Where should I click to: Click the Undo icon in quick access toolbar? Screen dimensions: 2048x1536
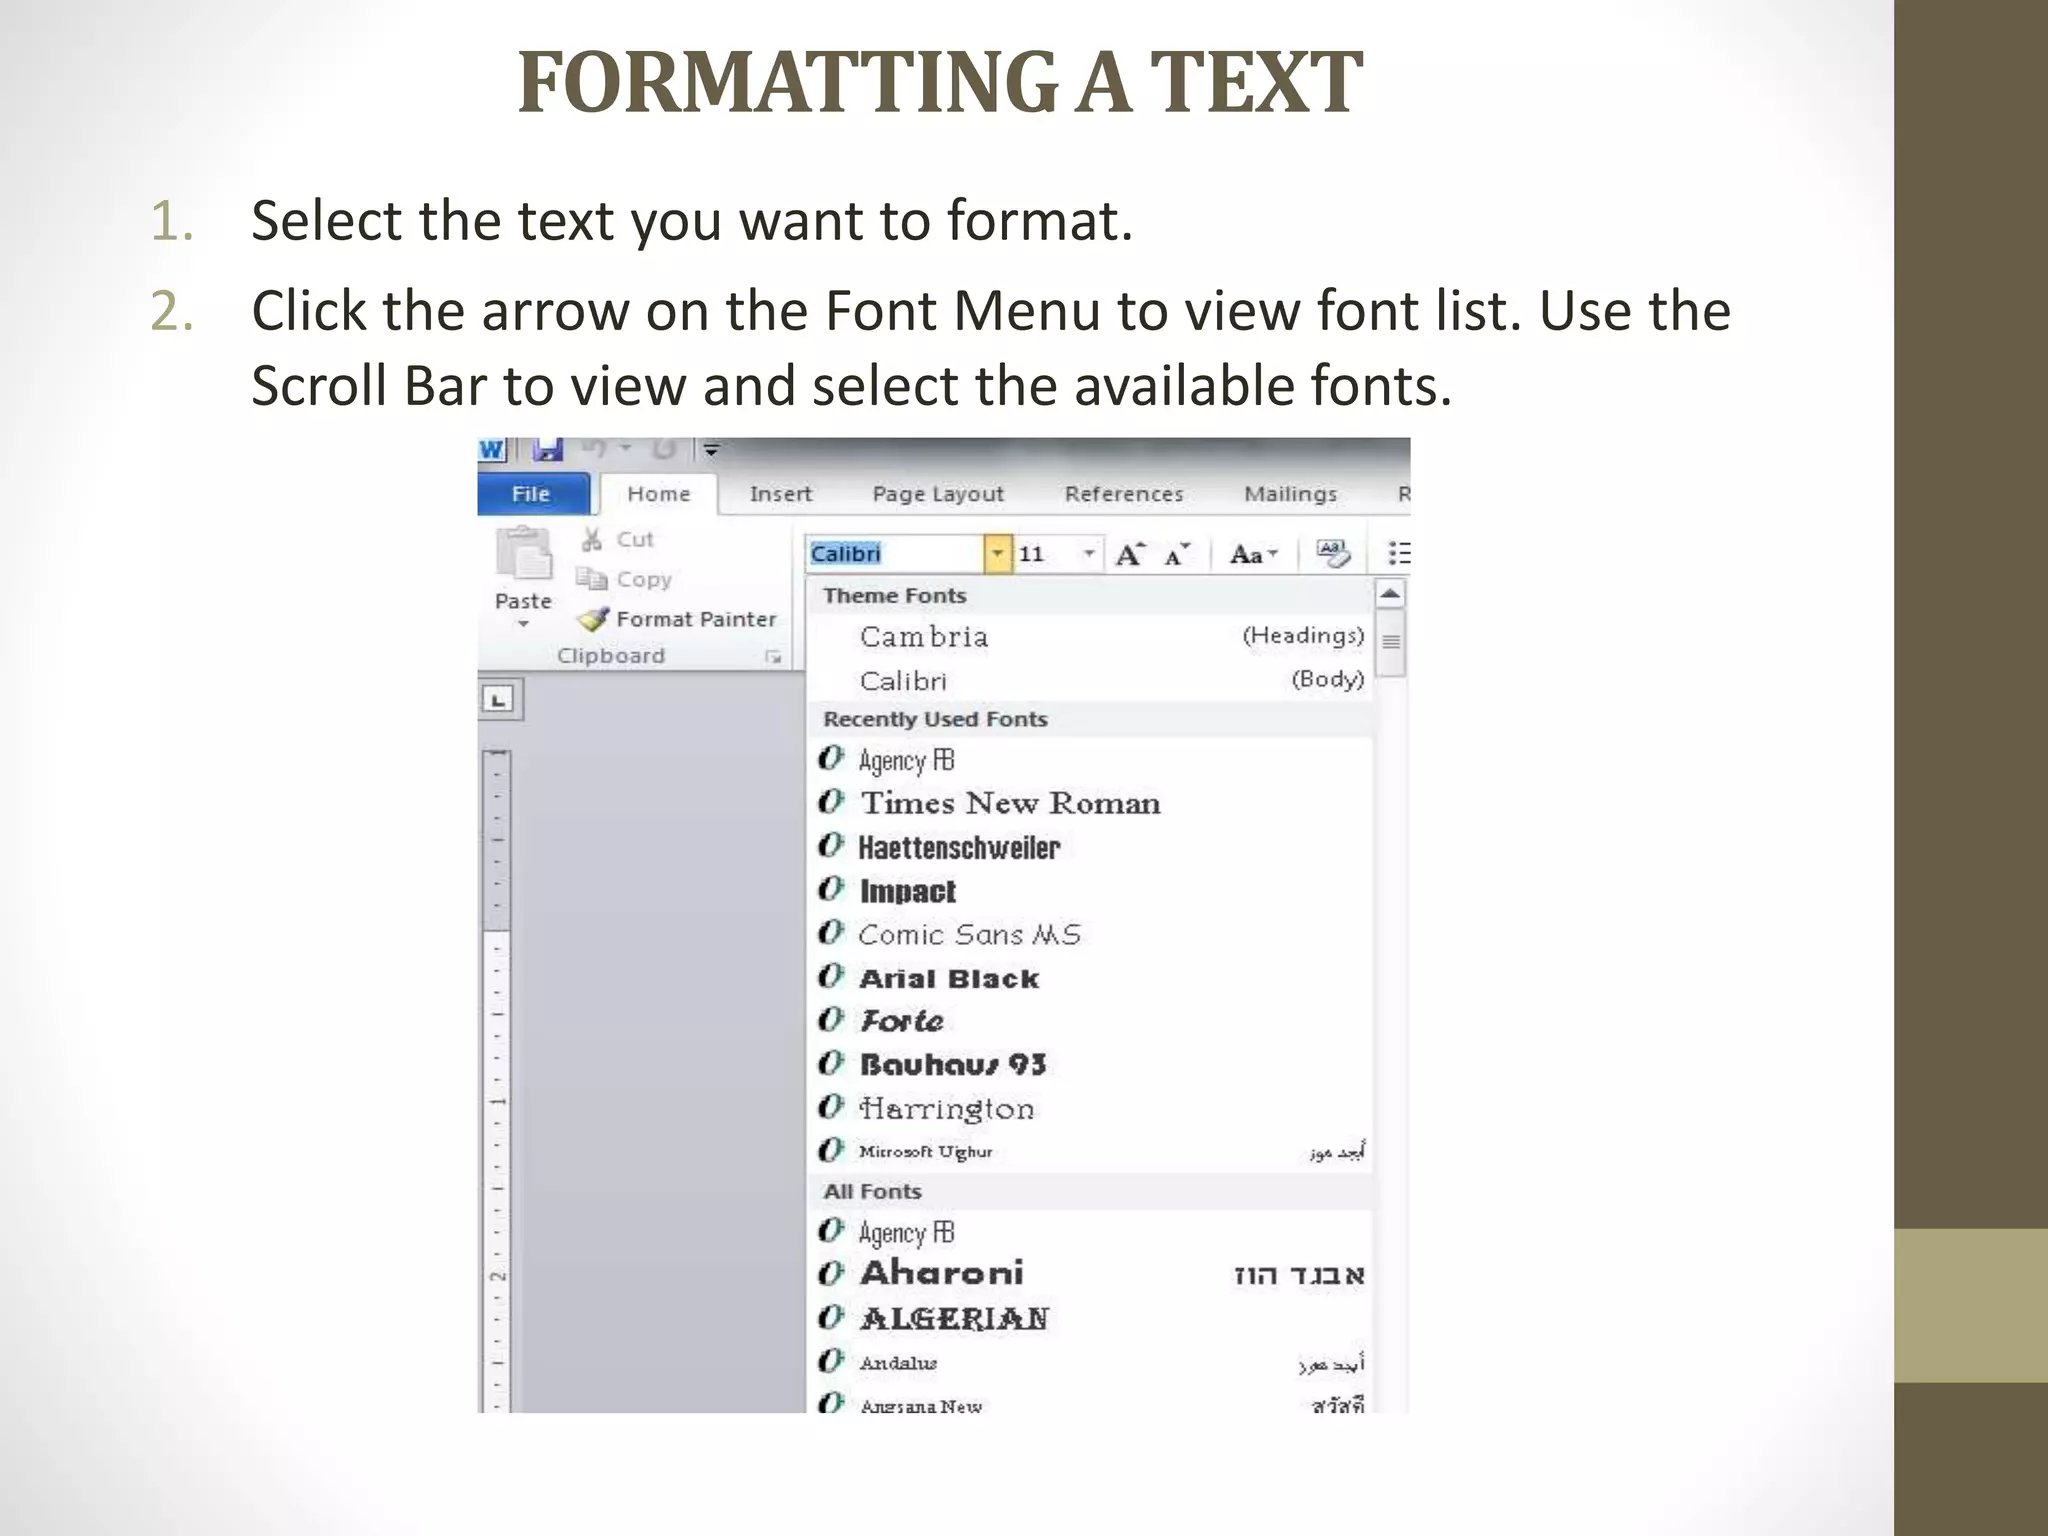tap(594, 449)
